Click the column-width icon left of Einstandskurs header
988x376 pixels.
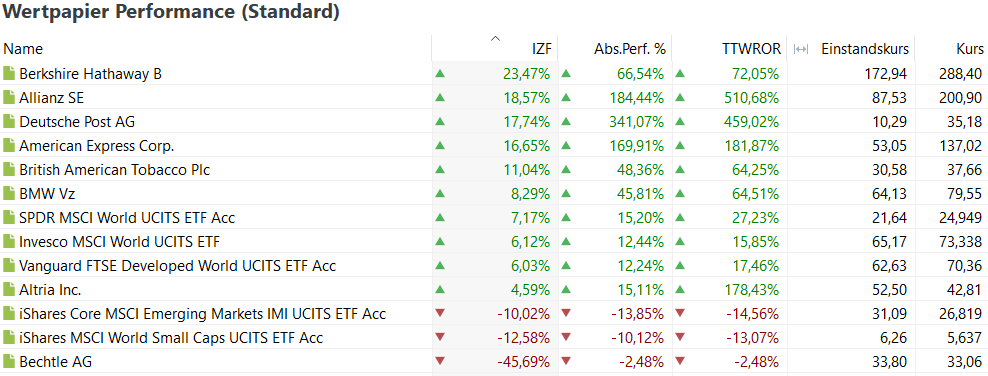coord(801,49)
